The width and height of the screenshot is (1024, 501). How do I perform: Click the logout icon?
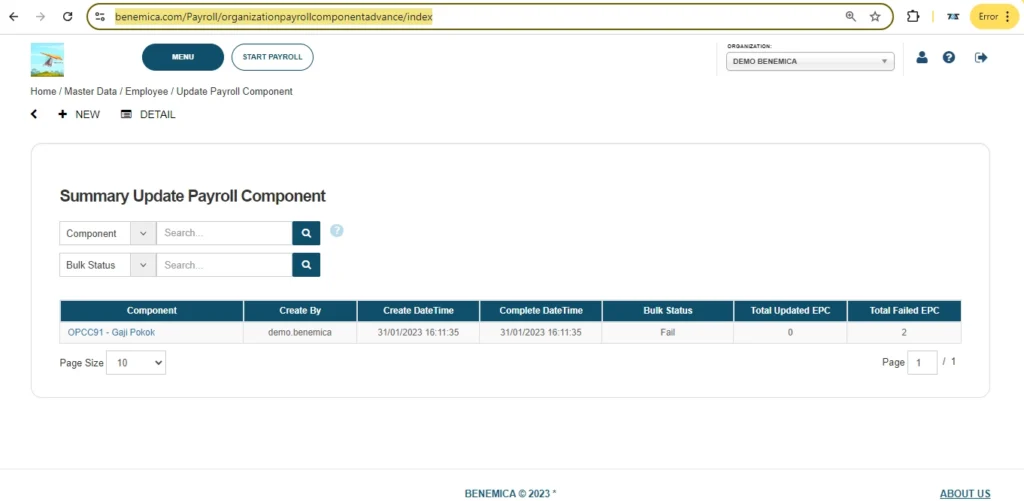(x=981, y=57)
